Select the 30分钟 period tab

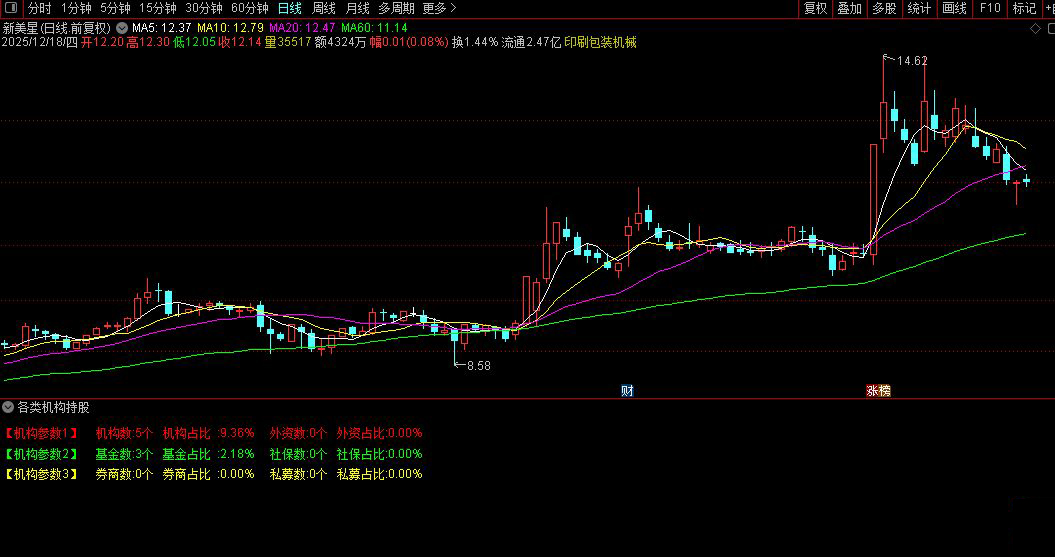[204, 8]
